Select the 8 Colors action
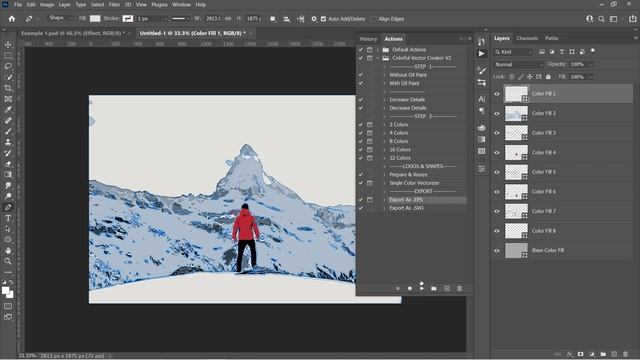The image size is (640, 360). coord(398,141)
